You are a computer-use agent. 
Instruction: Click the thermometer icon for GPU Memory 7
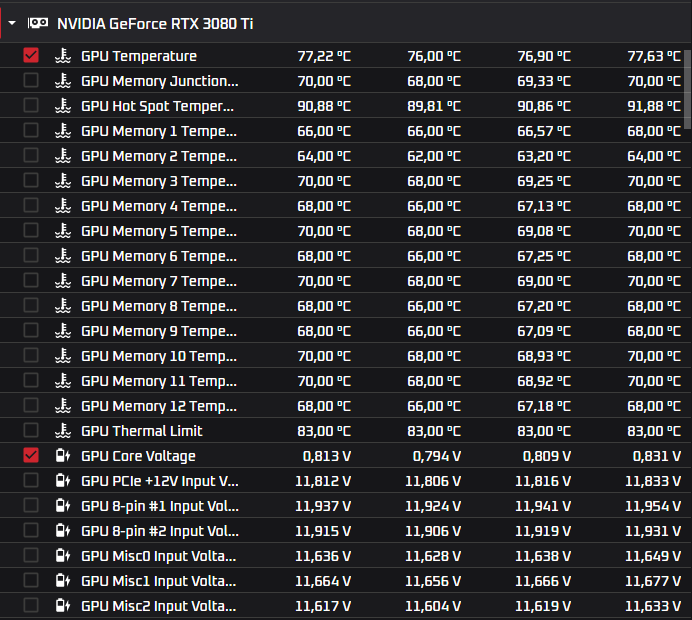(x=63, y=281)
